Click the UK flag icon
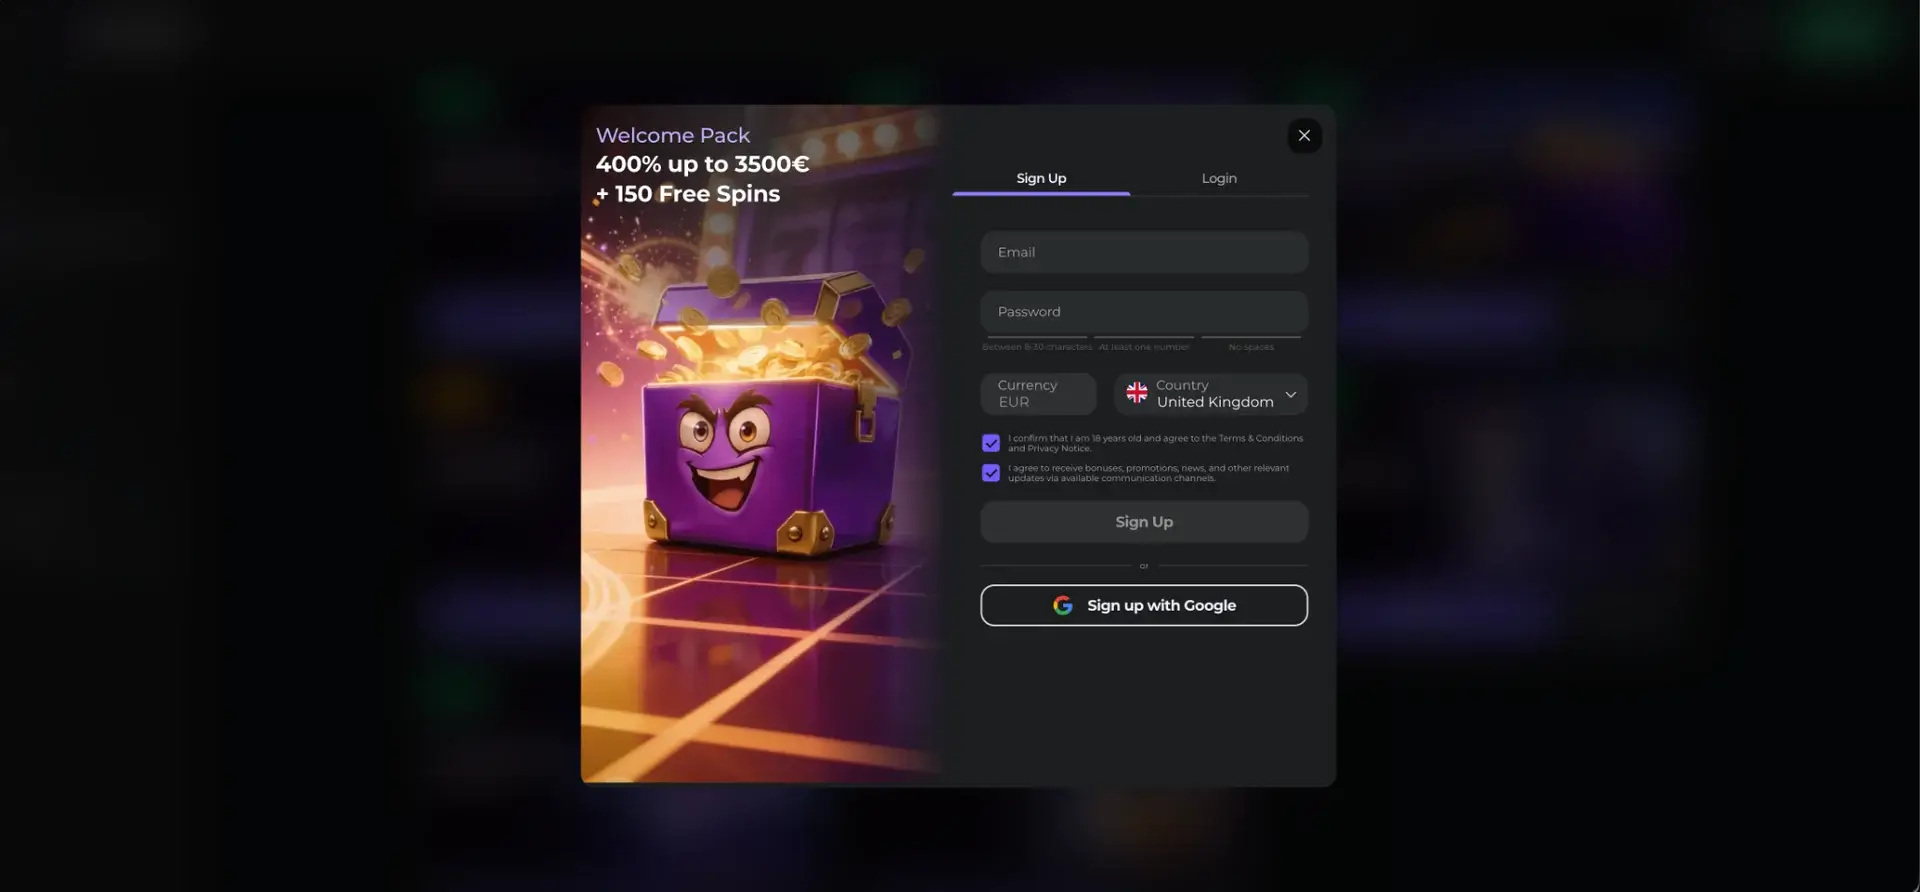This screenshot has width=1920, height=892. coord(1137,393)
